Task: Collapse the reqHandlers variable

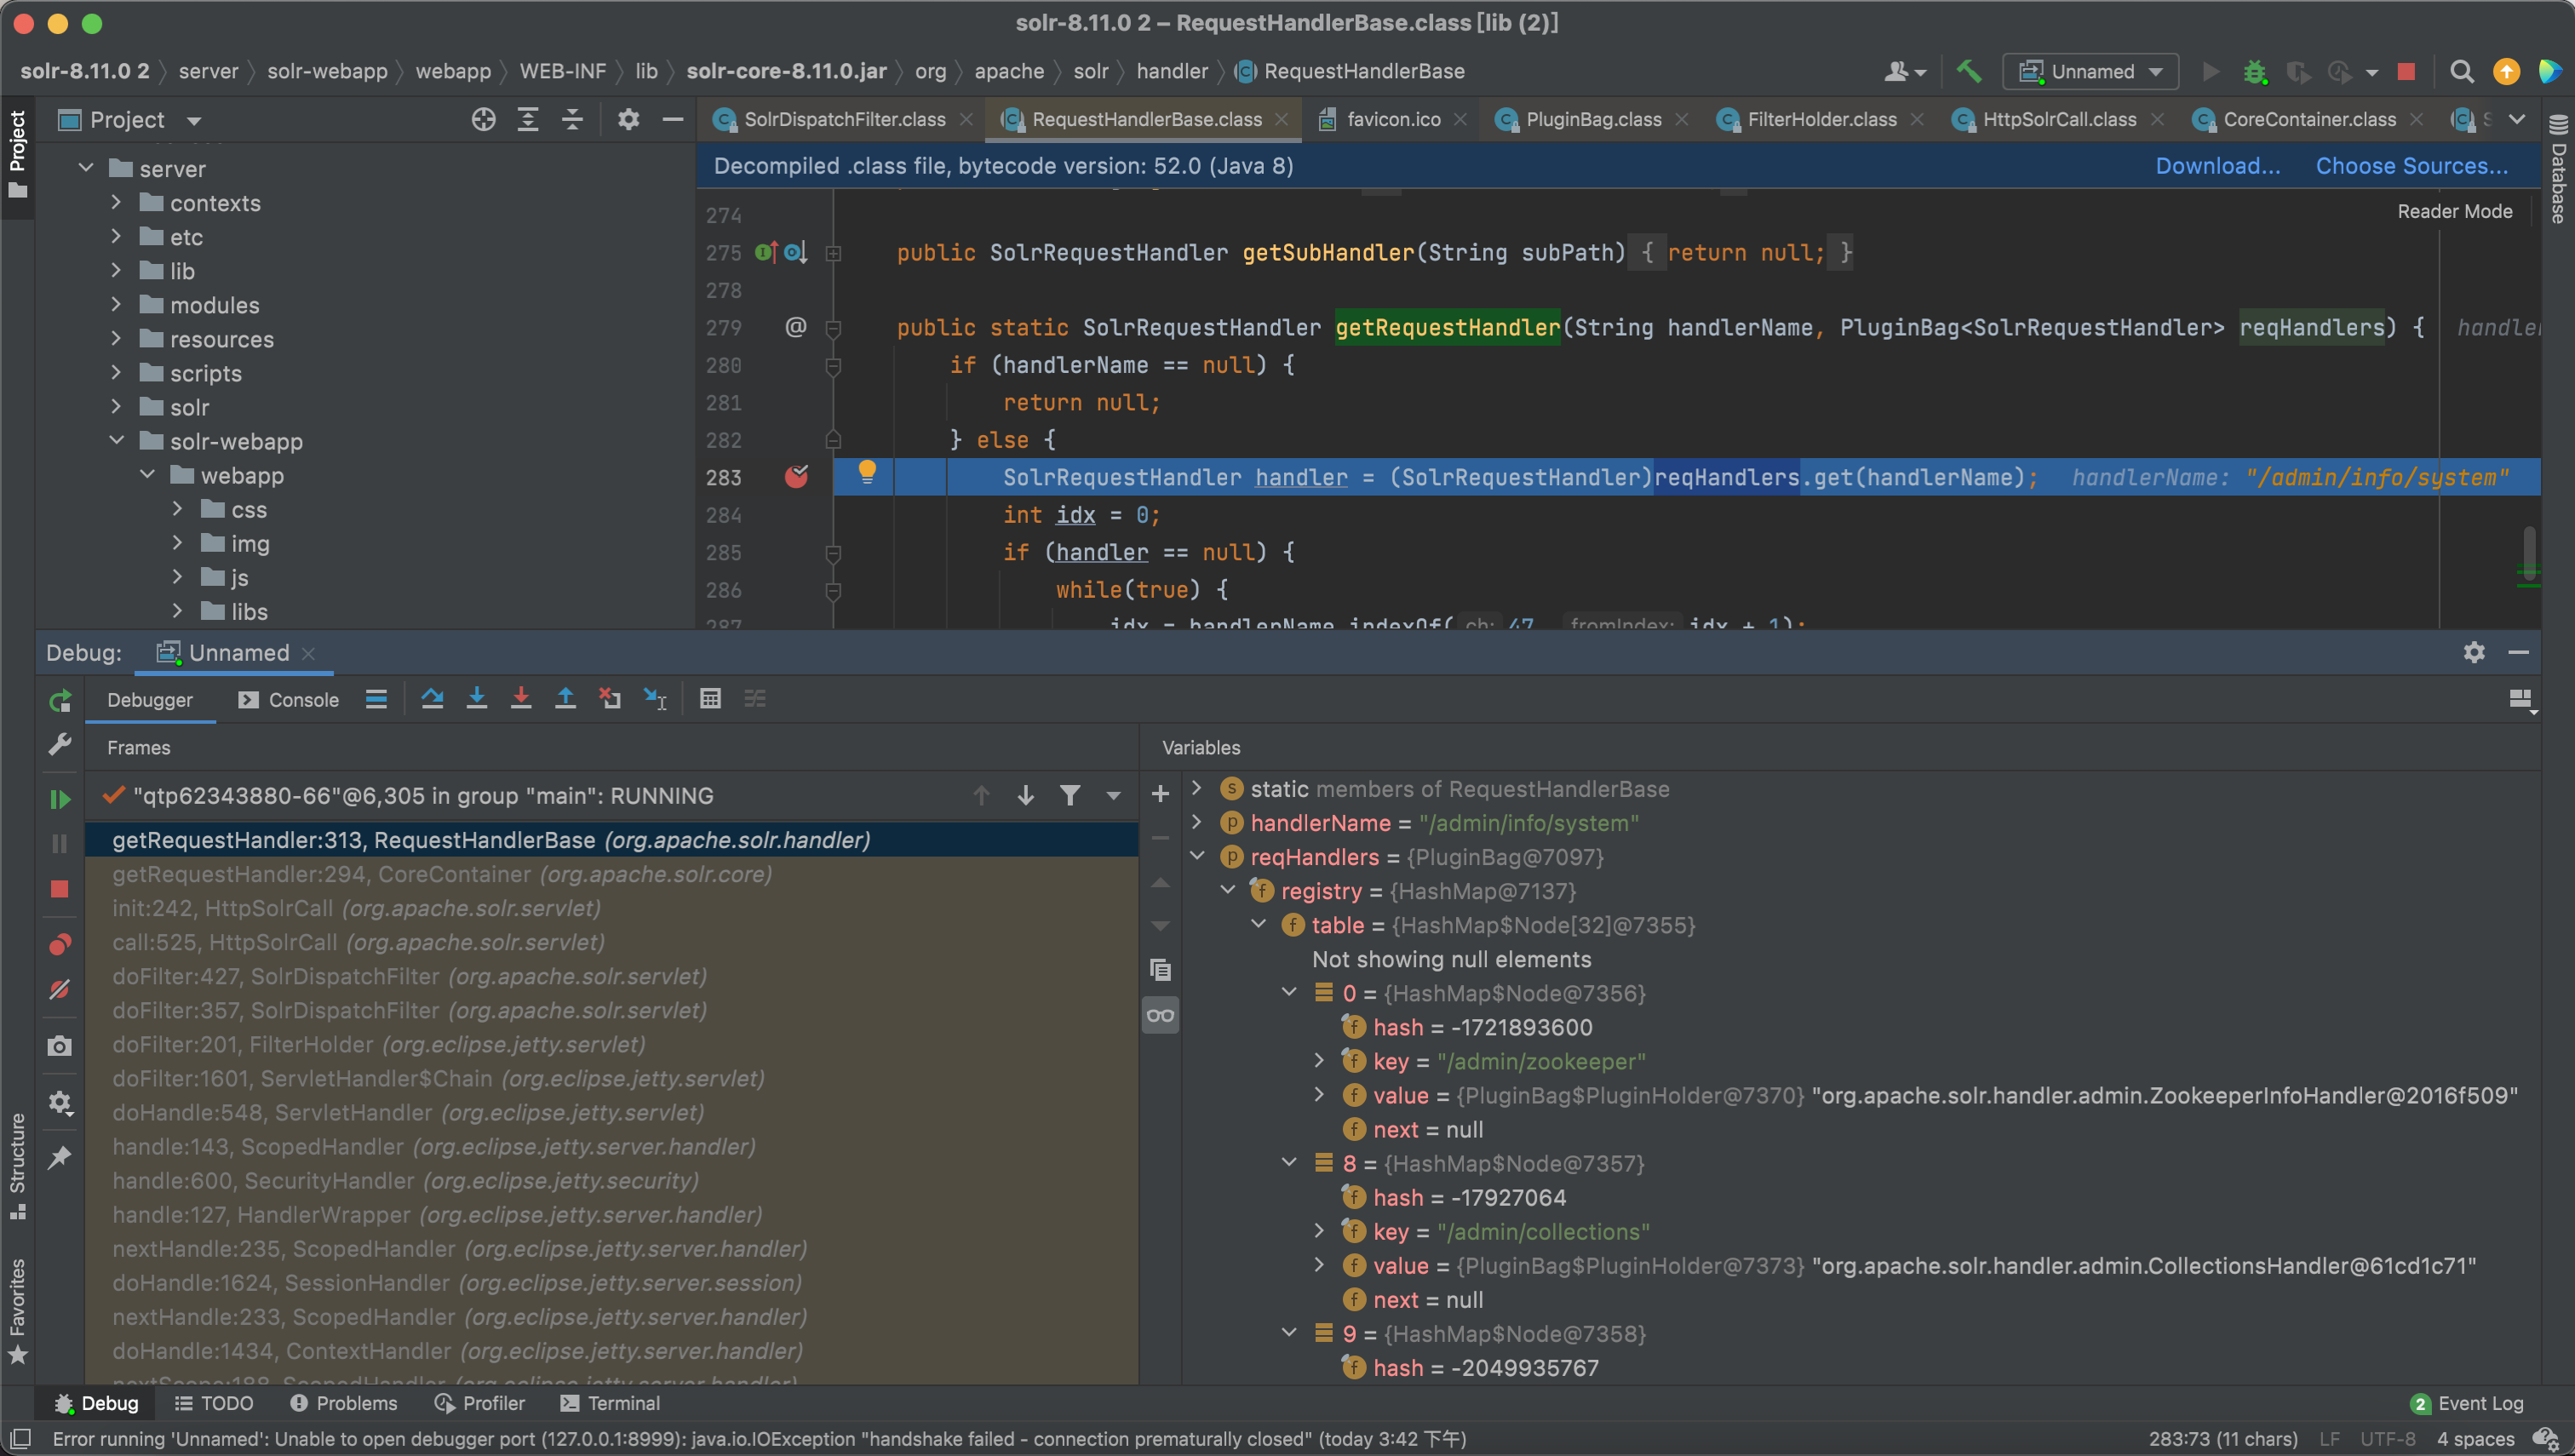Action: pos(1196,856)
